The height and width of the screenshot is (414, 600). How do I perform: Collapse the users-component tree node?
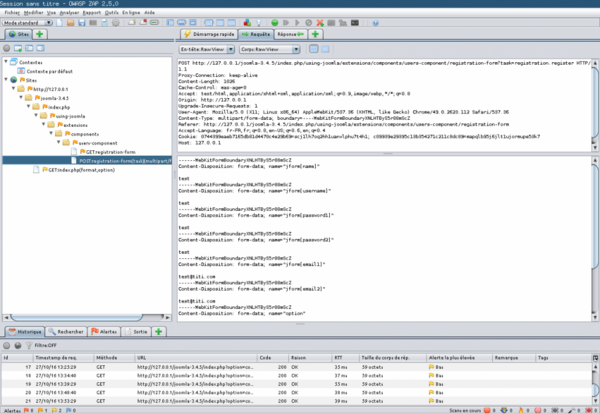pyautogui.click(x=59, y=142)
